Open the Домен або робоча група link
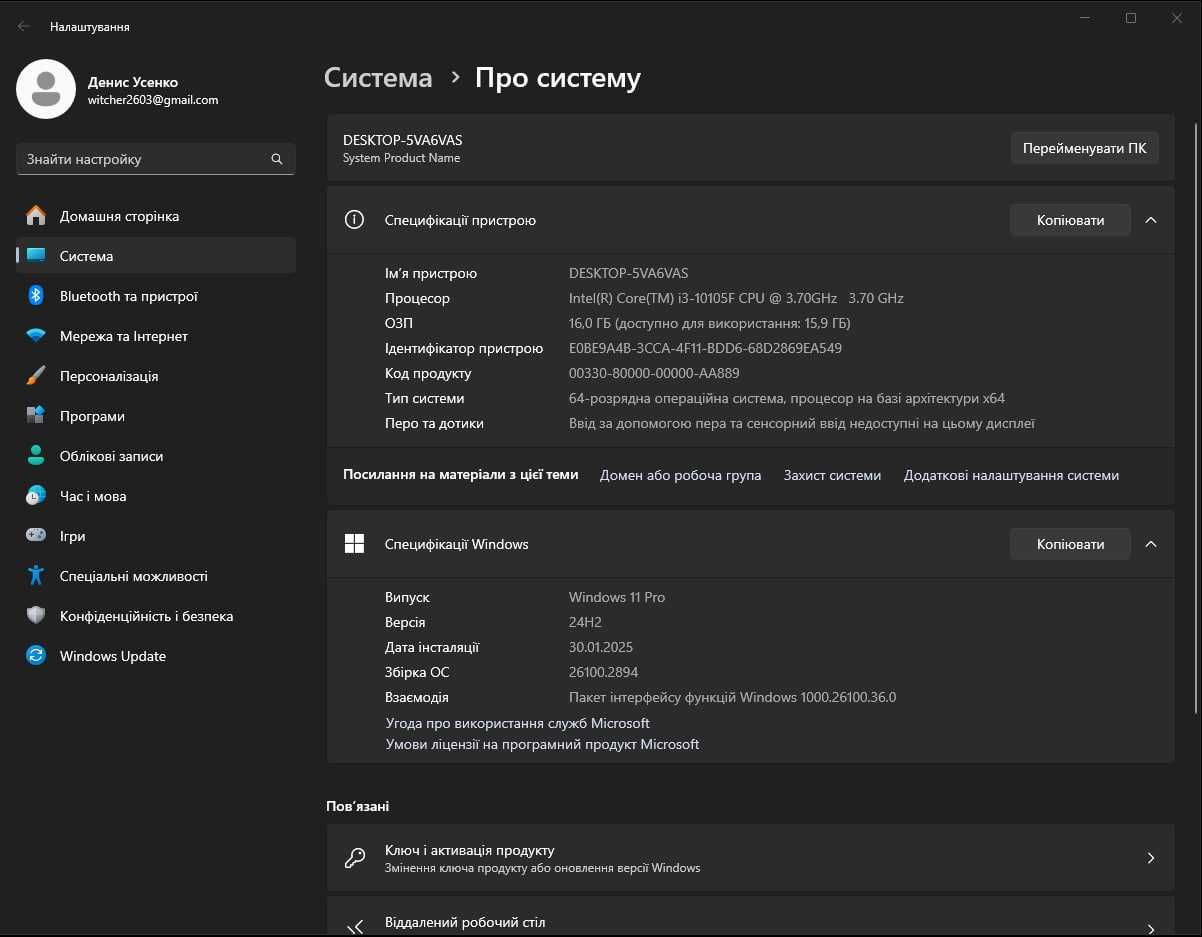This screenshot has width=1202, height=937. click(x=680, y=475)
